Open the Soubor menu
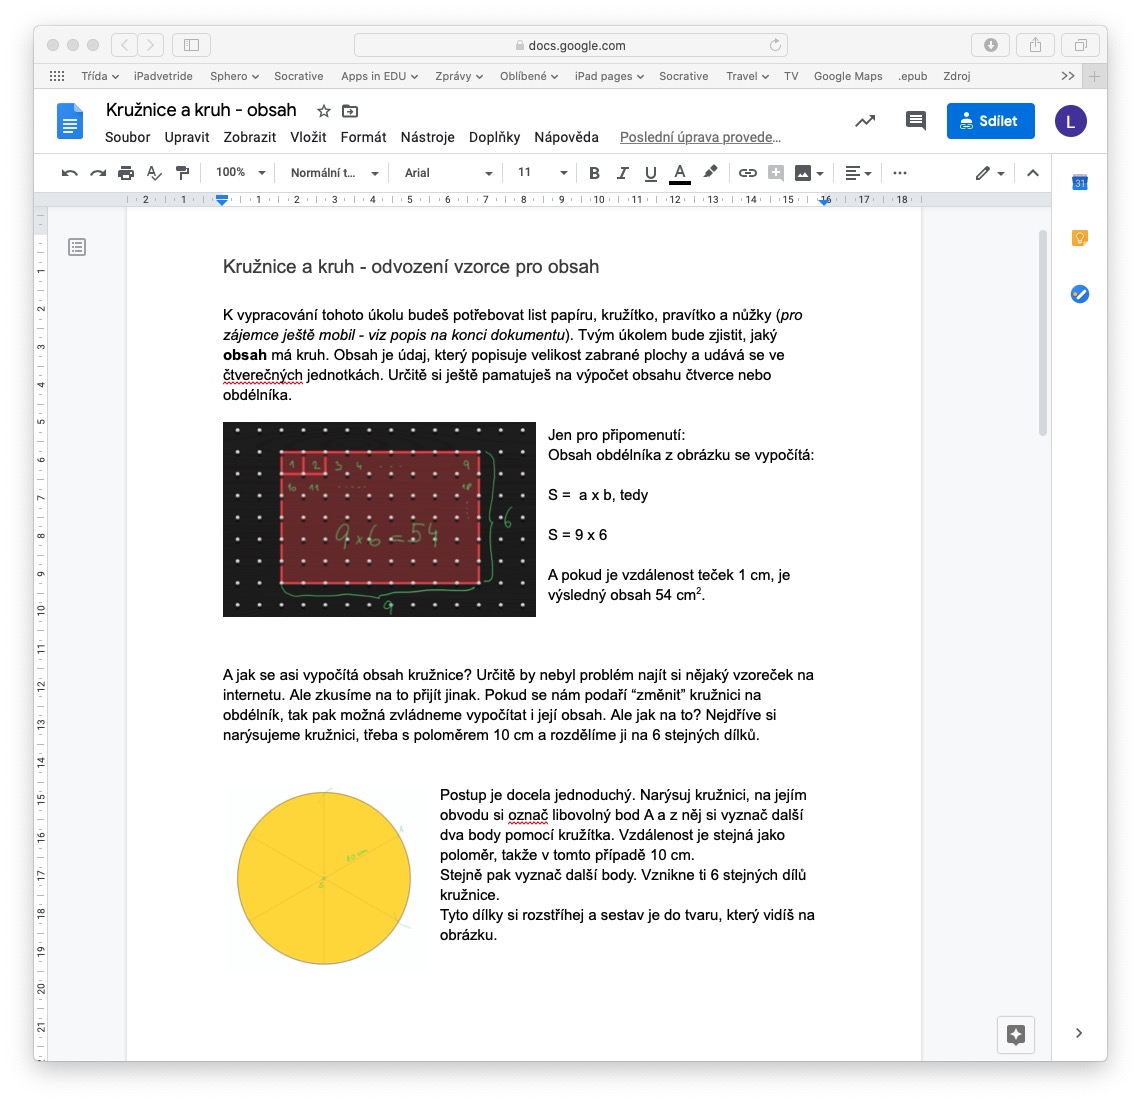 click(x=127, y=138)
